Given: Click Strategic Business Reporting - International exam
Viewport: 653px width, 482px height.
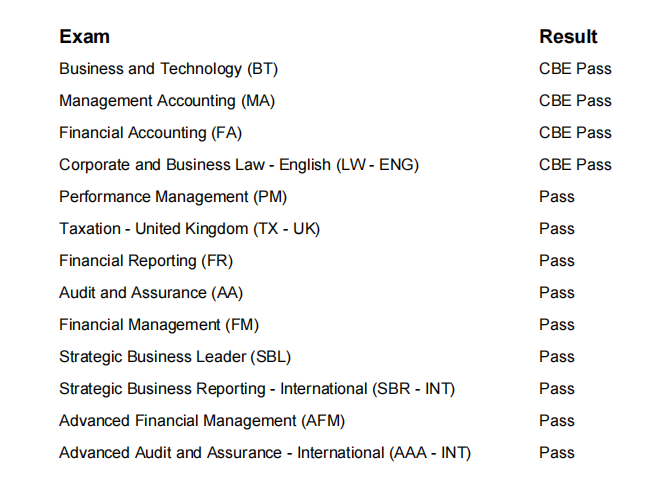Looking at the screenshot, I should pyautogui.click(x=257, y=389).
